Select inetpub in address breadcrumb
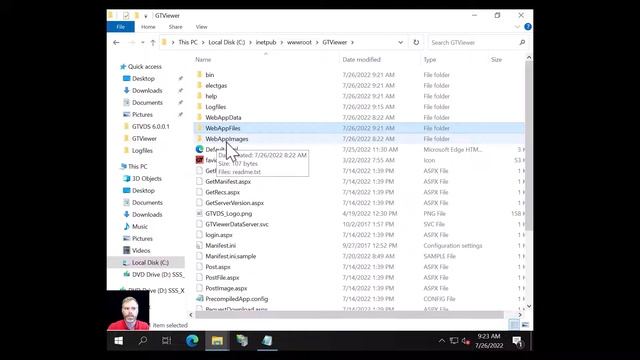This screenshot has width=640, height=360. tap(266, 42)
